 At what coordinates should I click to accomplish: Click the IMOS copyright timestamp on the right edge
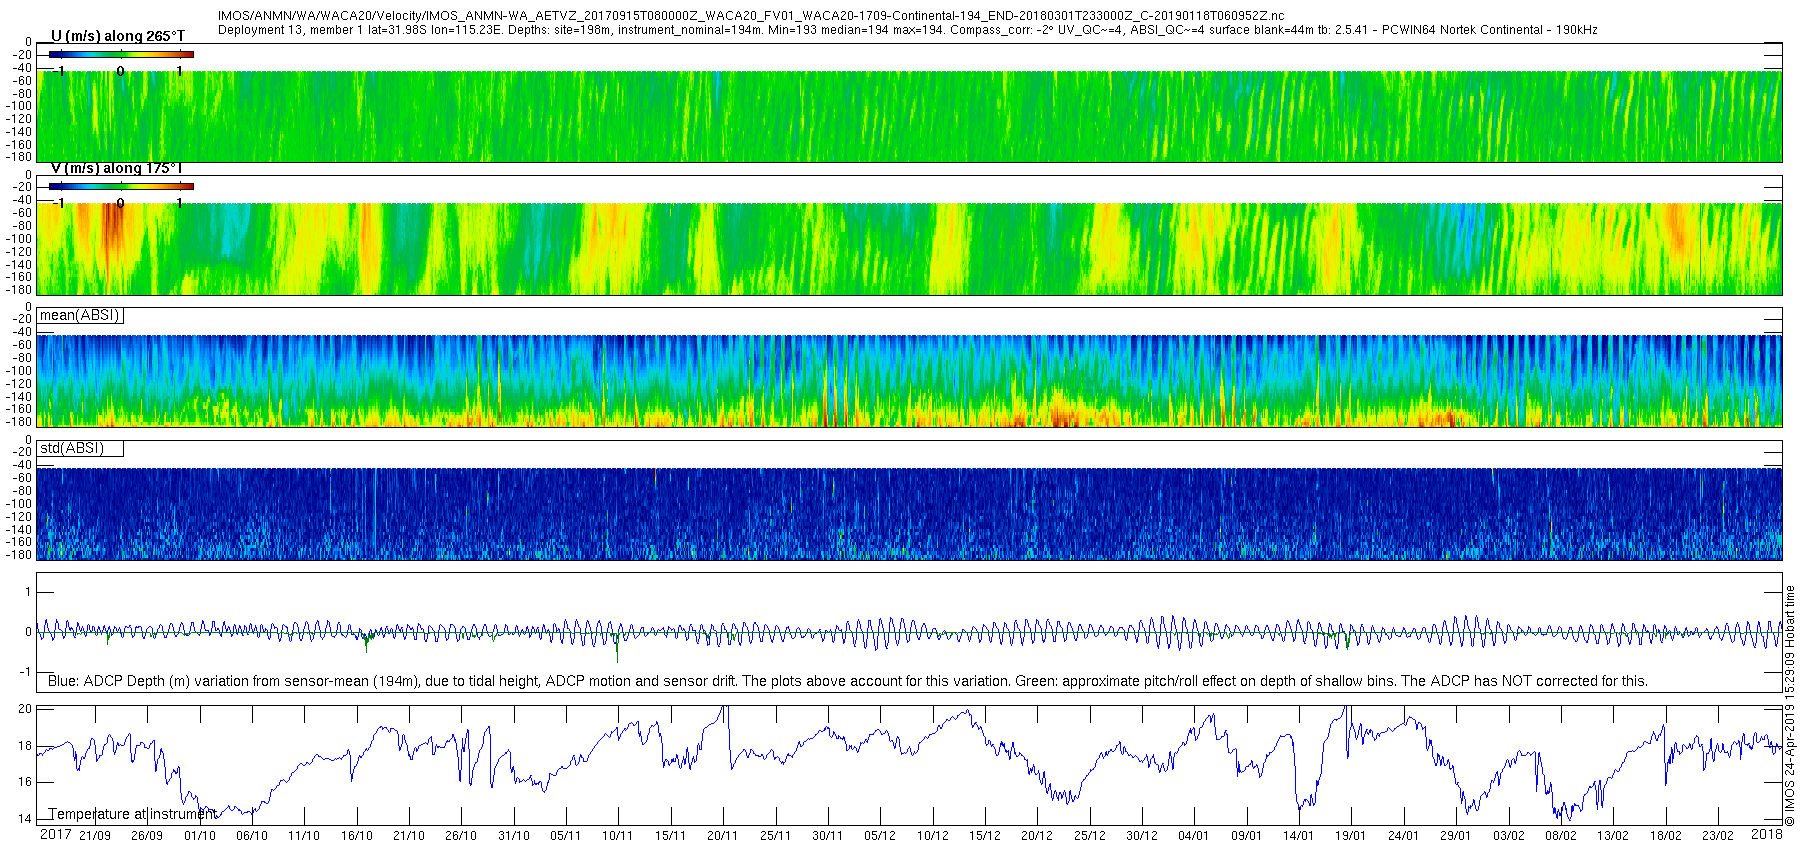tap(1790, 706)
